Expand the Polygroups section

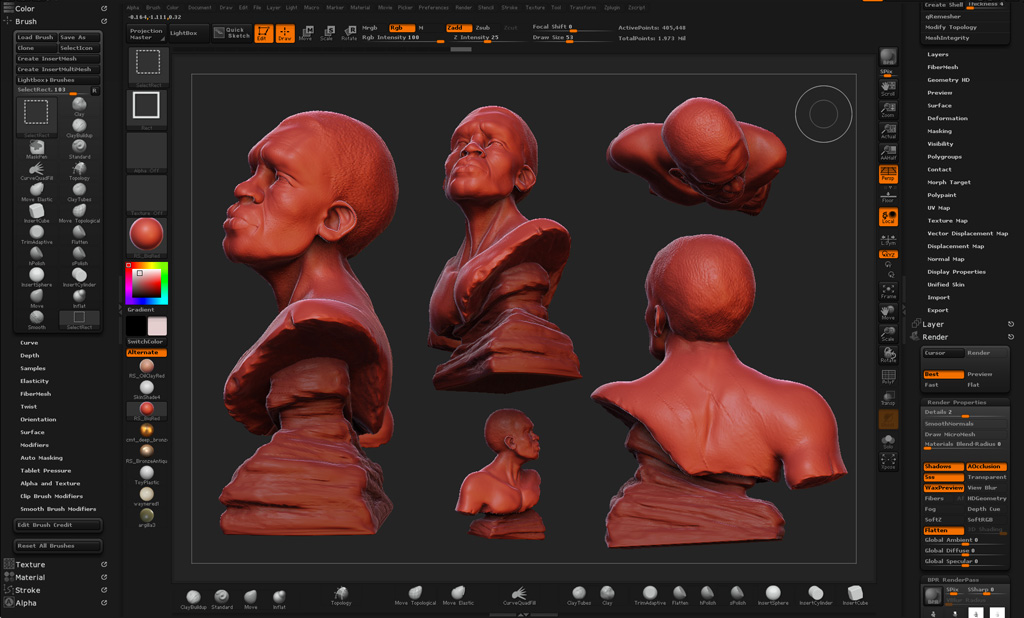944,157
